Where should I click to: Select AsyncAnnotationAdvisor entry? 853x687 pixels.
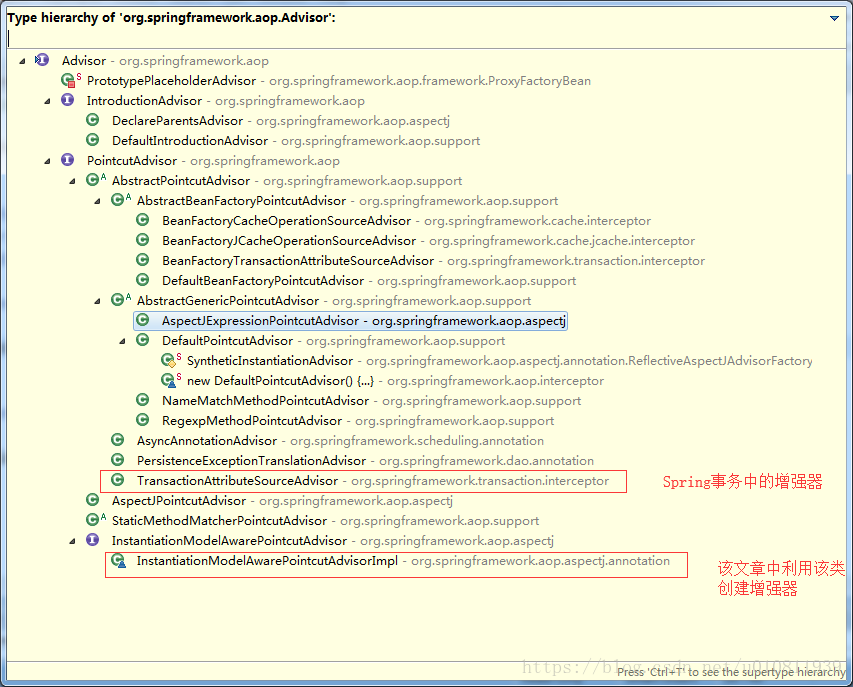pos(340,441)
